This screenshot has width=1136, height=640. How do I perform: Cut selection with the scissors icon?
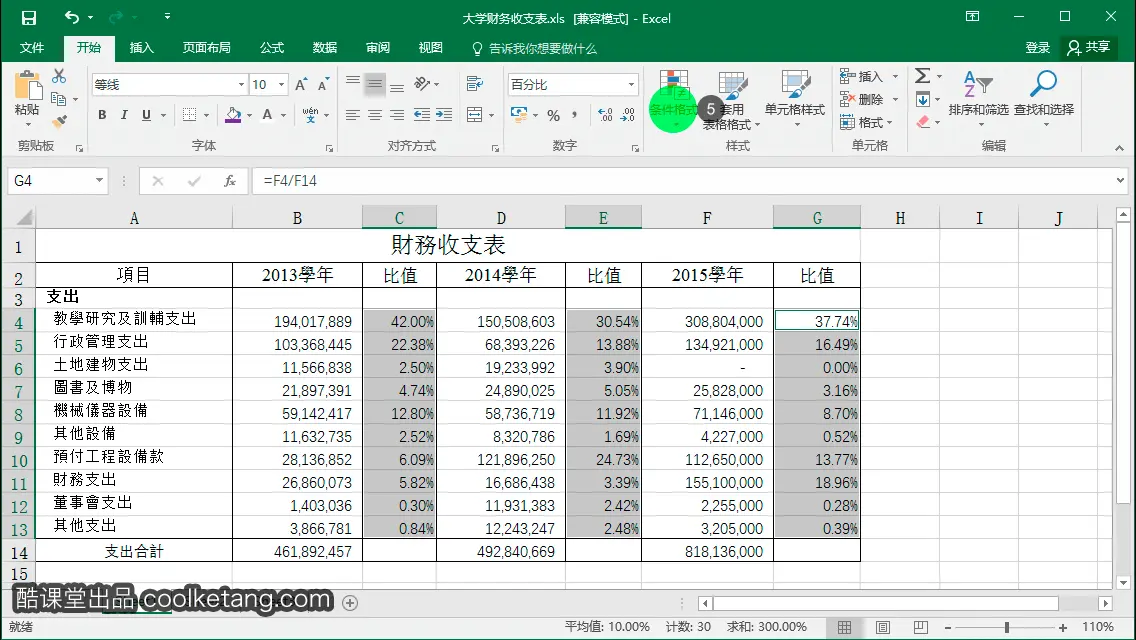59,76
